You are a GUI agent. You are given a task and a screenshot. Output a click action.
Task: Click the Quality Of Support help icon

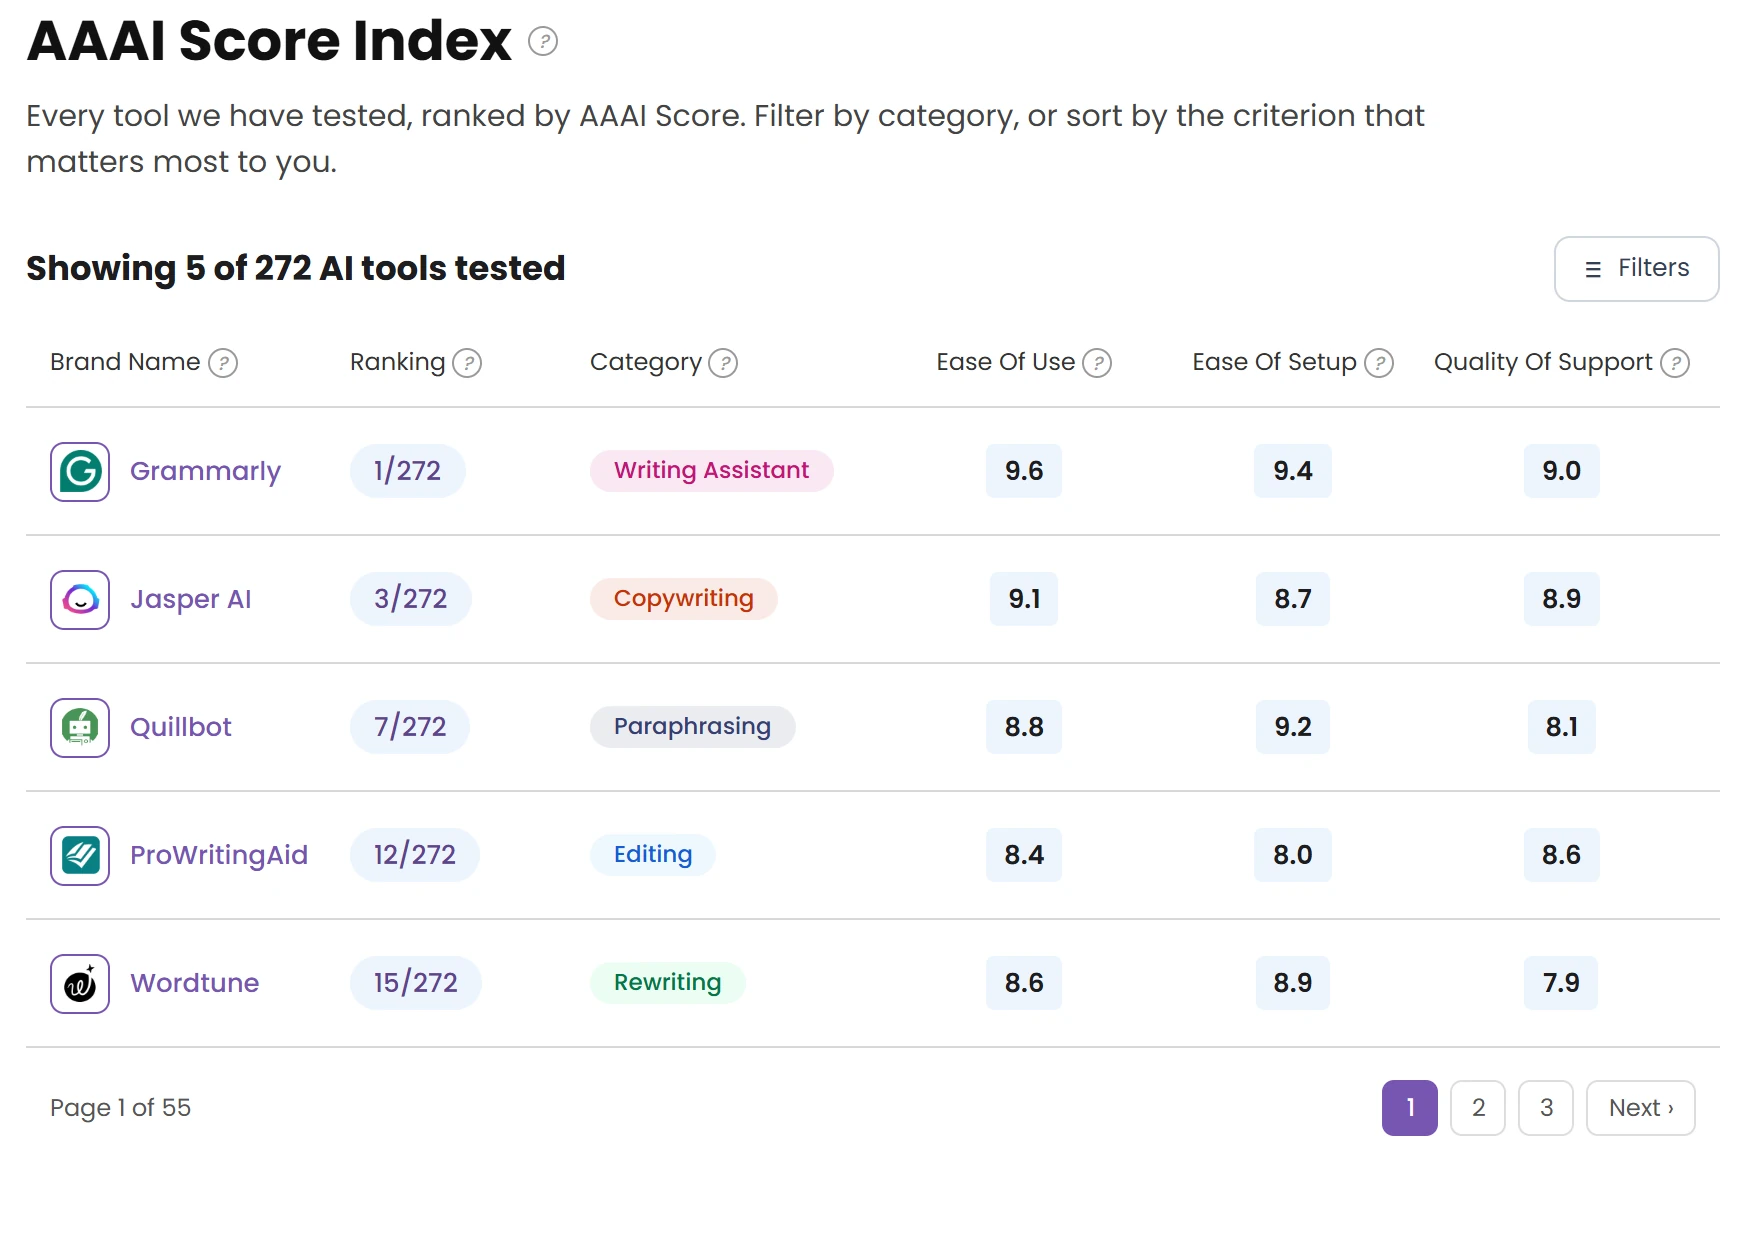1675,363
